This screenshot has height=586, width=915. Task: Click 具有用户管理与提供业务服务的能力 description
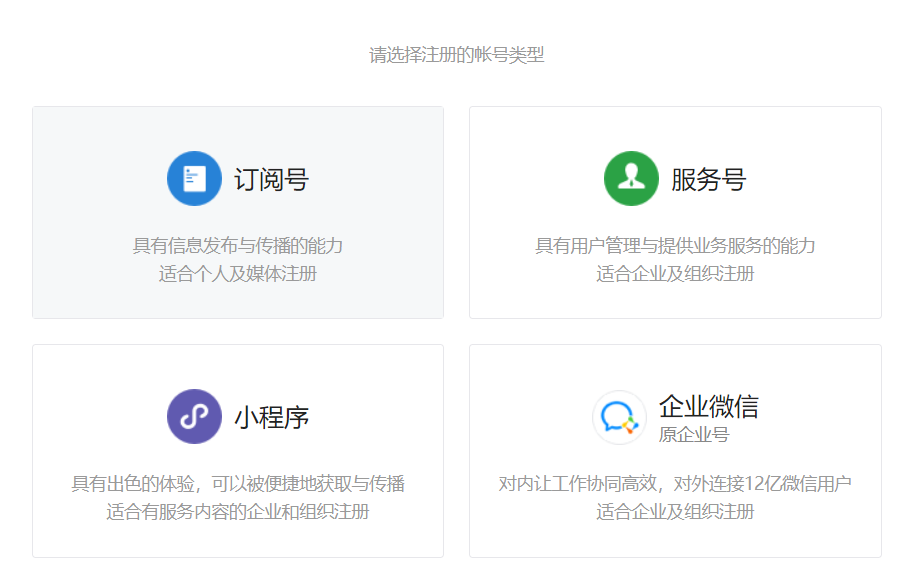tap(672, 246)
